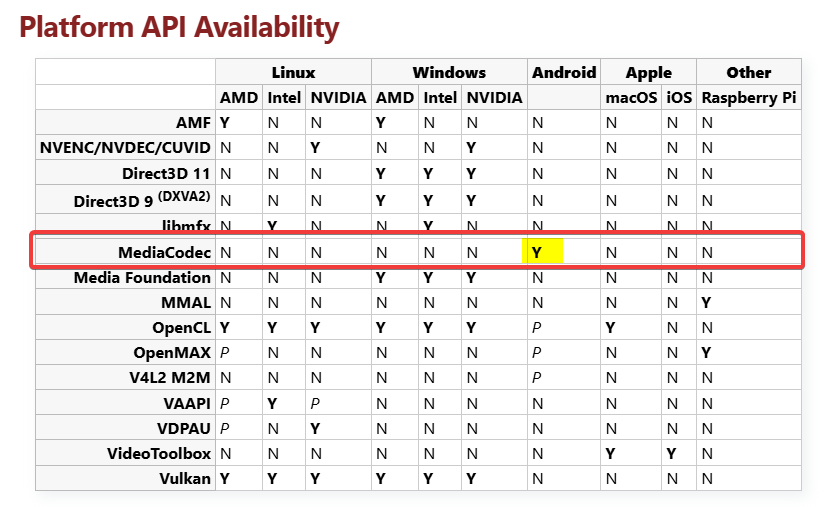Click the Y in NVENC/NVDEC/CUVID Linux NVIDIA cell
Screen dimensions: 827x507
315,147
